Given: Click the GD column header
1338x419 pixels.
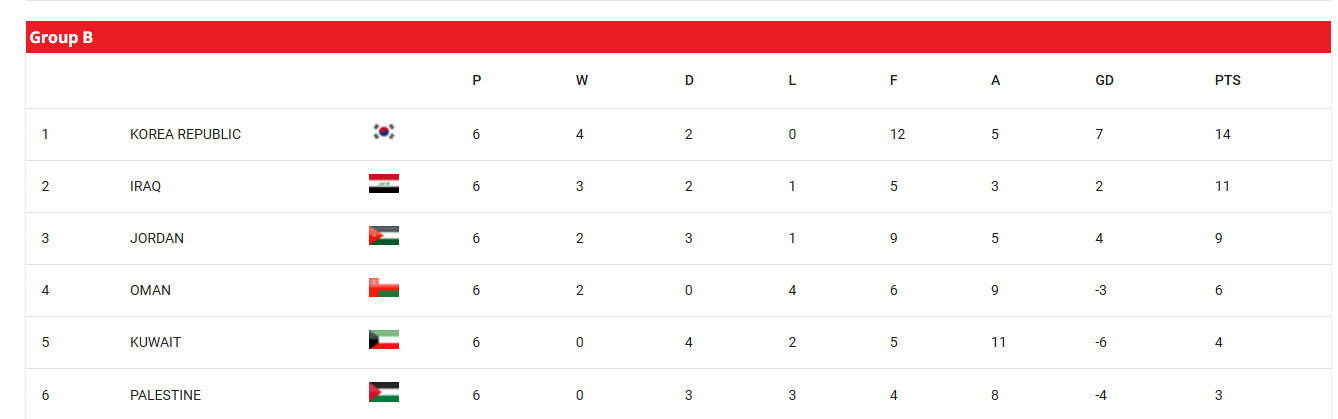Looking at the screenshot, I should (x=1104, y=81).
